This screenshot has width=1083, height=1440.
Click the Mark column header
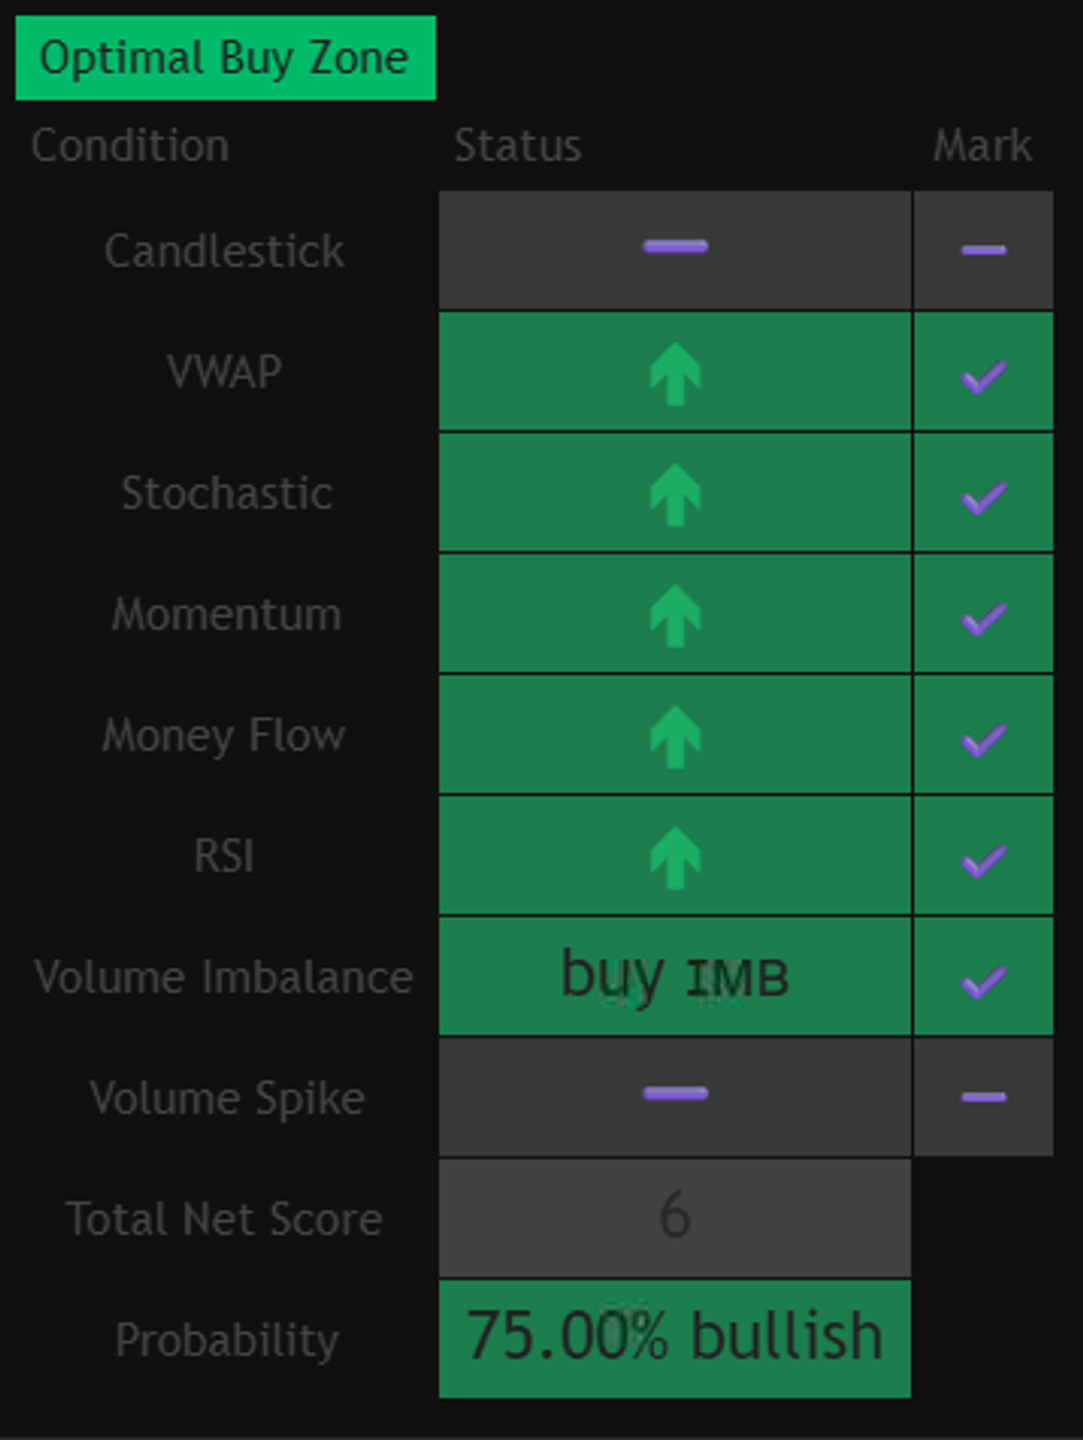[x=982, y=146]
